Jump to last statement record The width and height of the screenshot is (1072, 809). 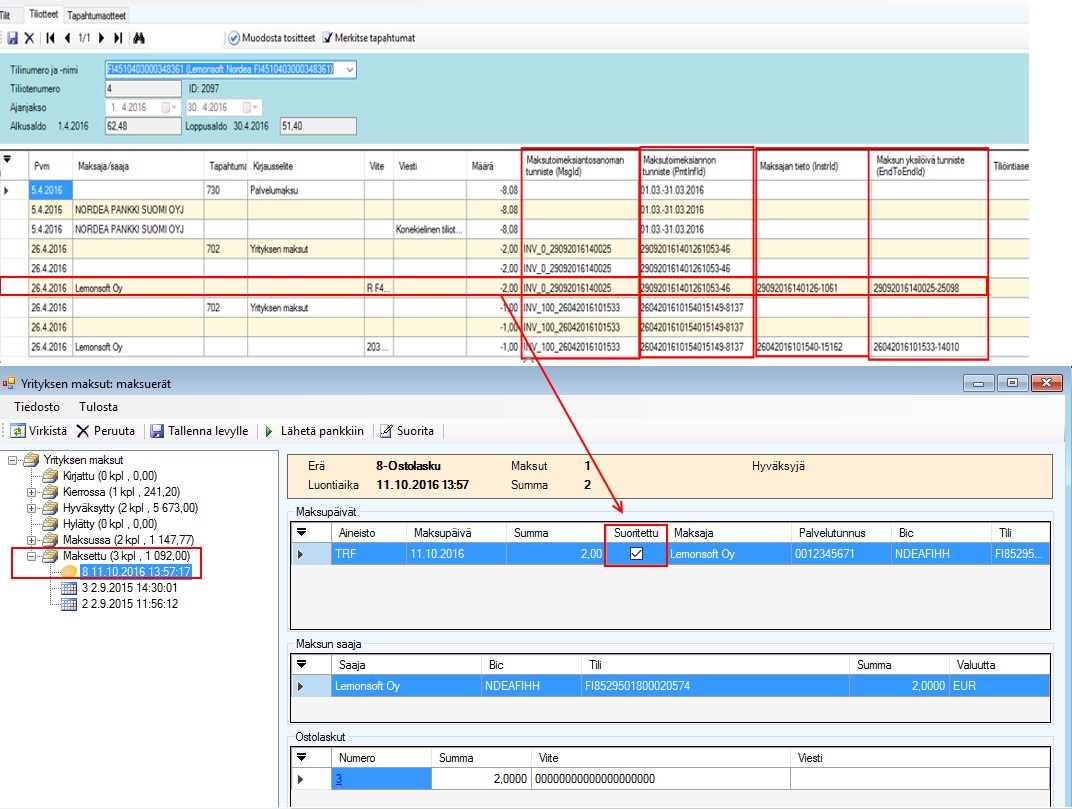click(119, 38)
